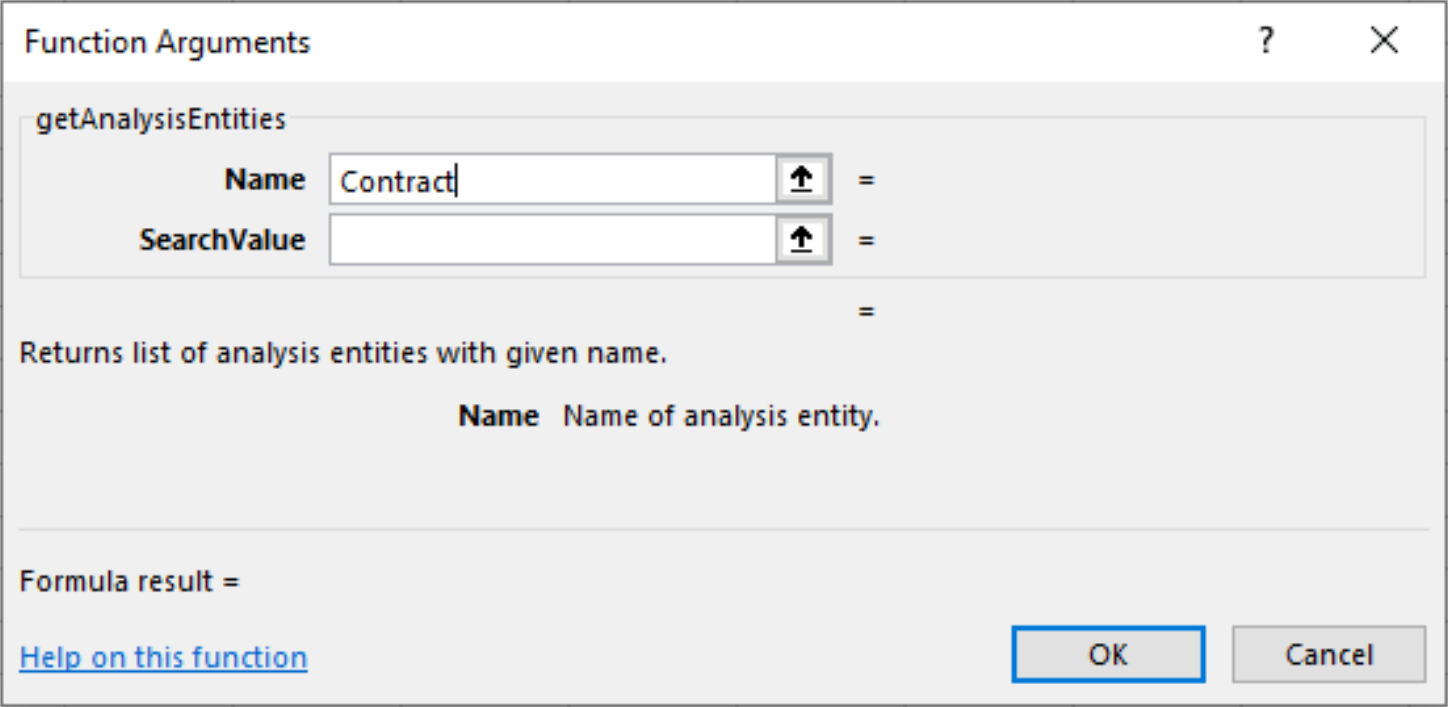Confirm the arguments with OK

pyautogui.click(x=1108, y=655)
